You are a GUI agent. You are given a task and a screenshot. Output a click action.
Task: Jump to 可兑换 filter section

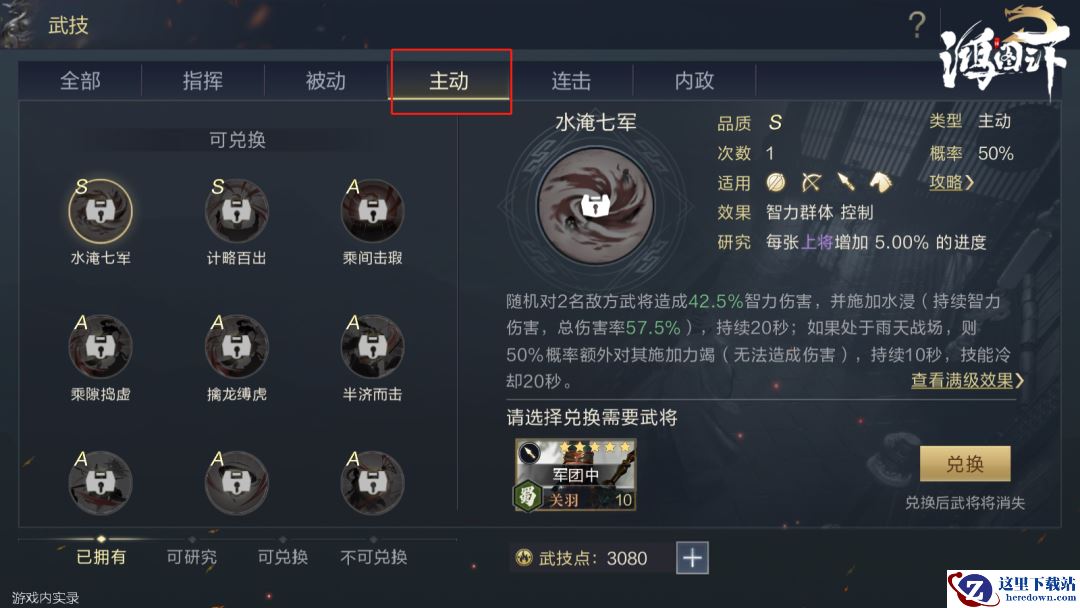click(x=282, y=557)
